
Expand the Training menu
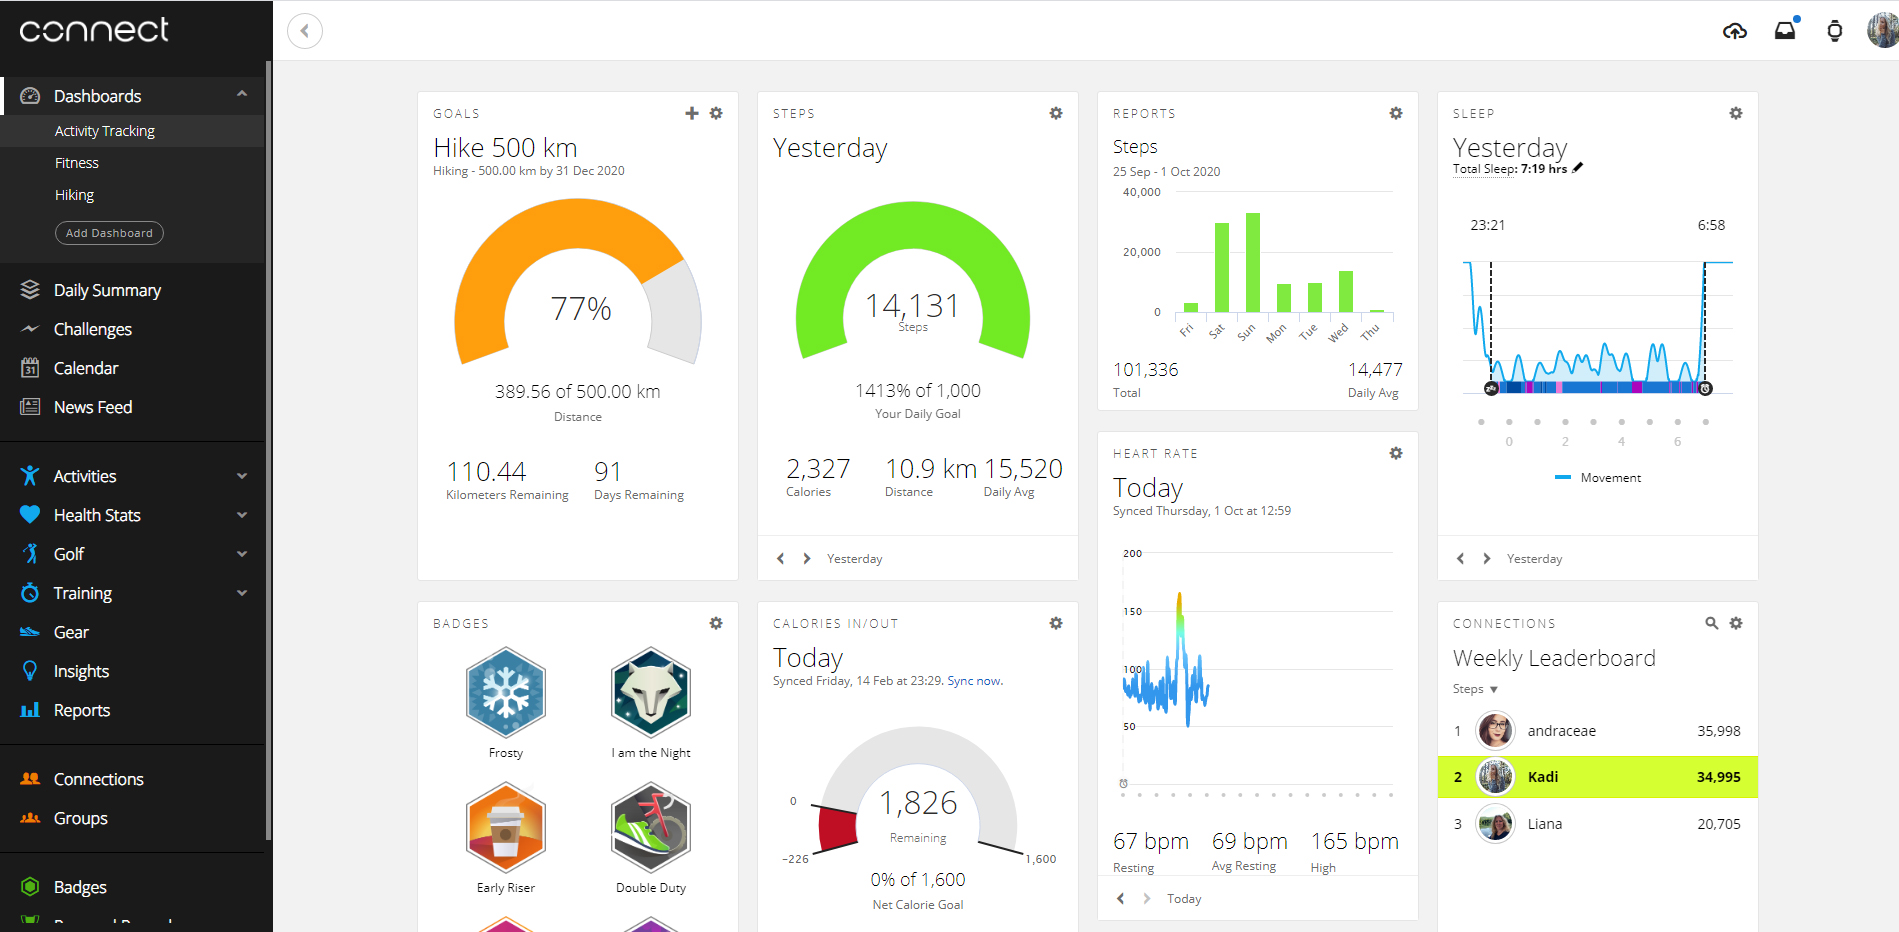pyautogui.click(x=242, y=593)
